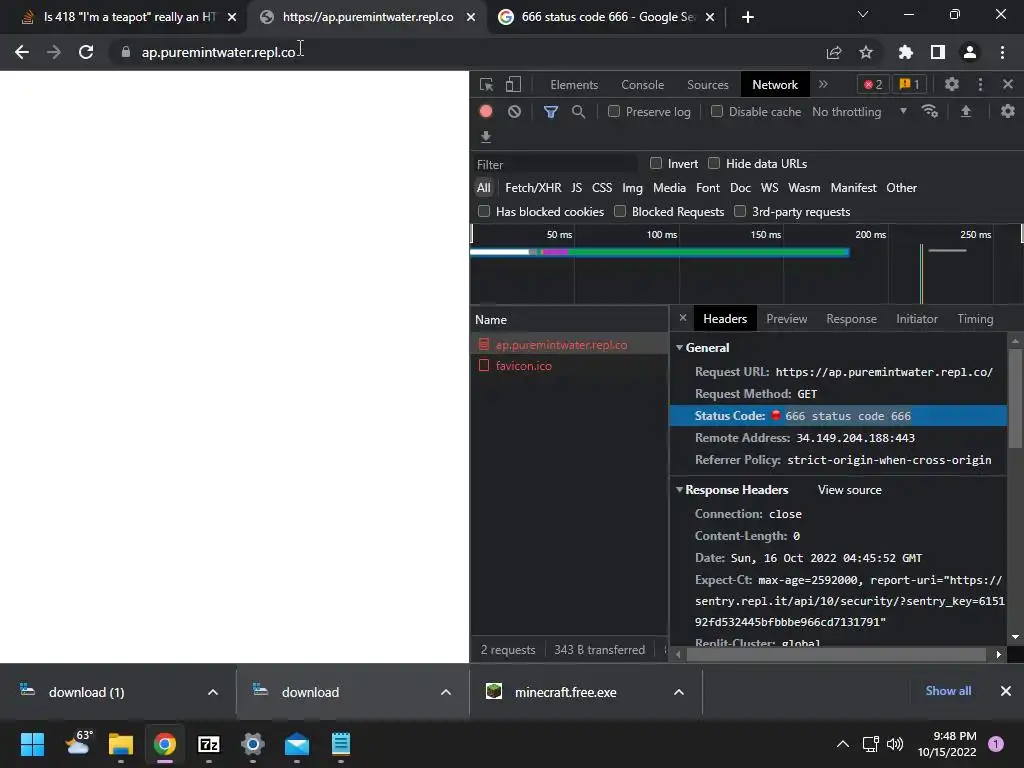1024x768 pixels.
Task: Share this page icon in address bar
Action: coord(834,52)
